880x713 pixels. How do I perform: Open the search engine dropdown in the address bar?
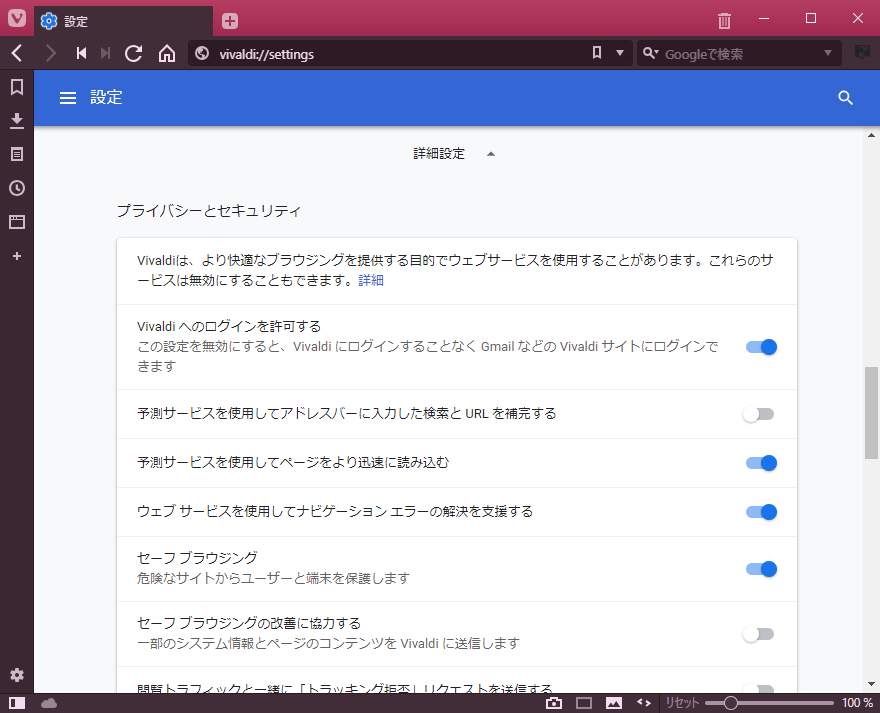[826, 53]
